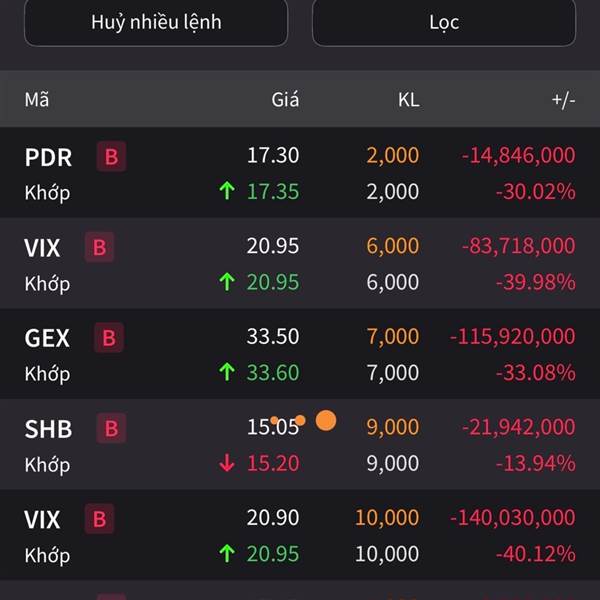Sort by the Mã column header
This screenshot has height=600, width=600.
coord(37,100)
